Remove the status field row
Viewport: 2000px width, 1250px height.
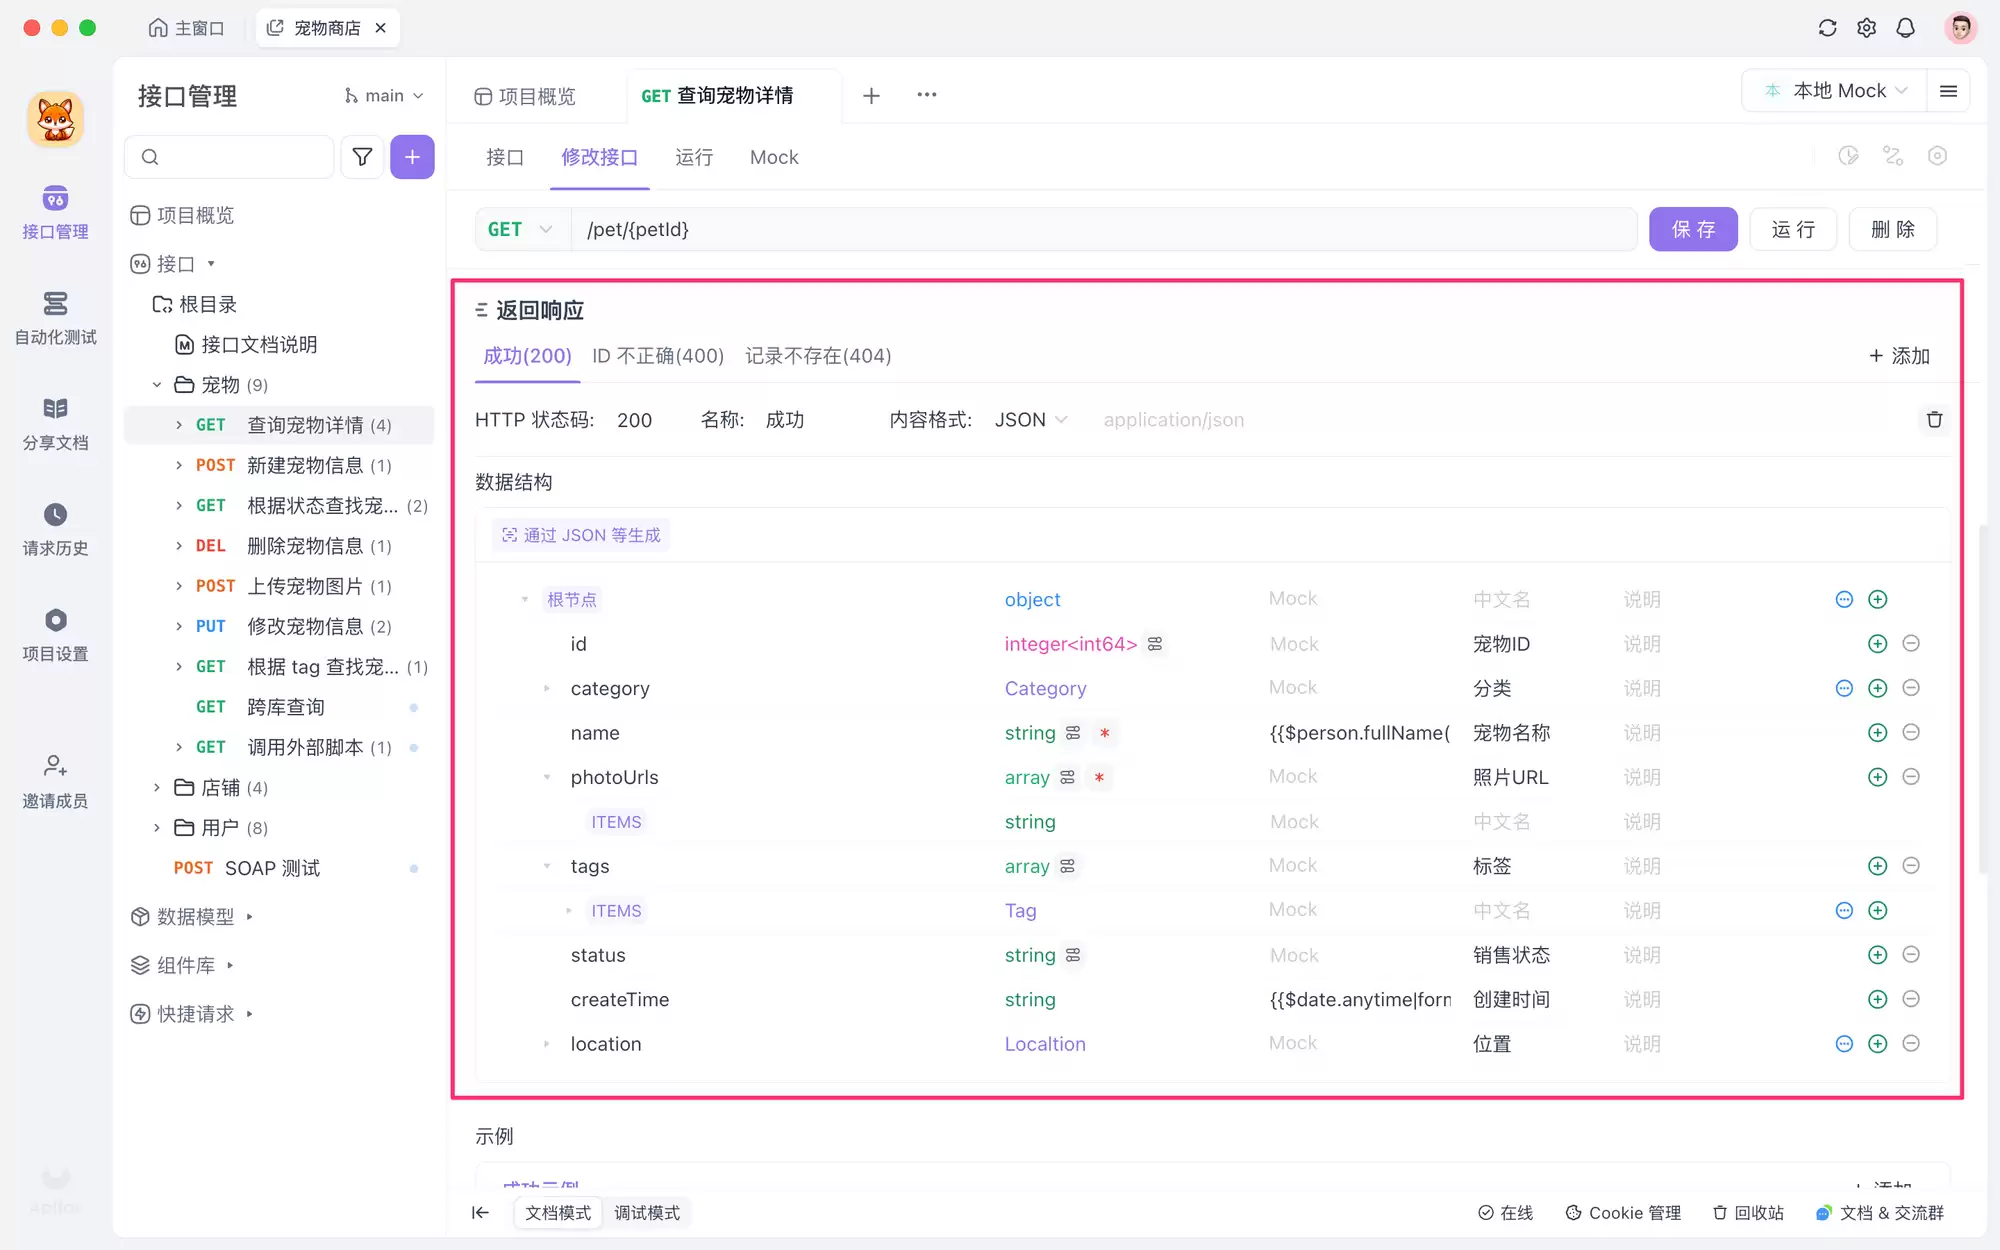[x=1911, y=955]
